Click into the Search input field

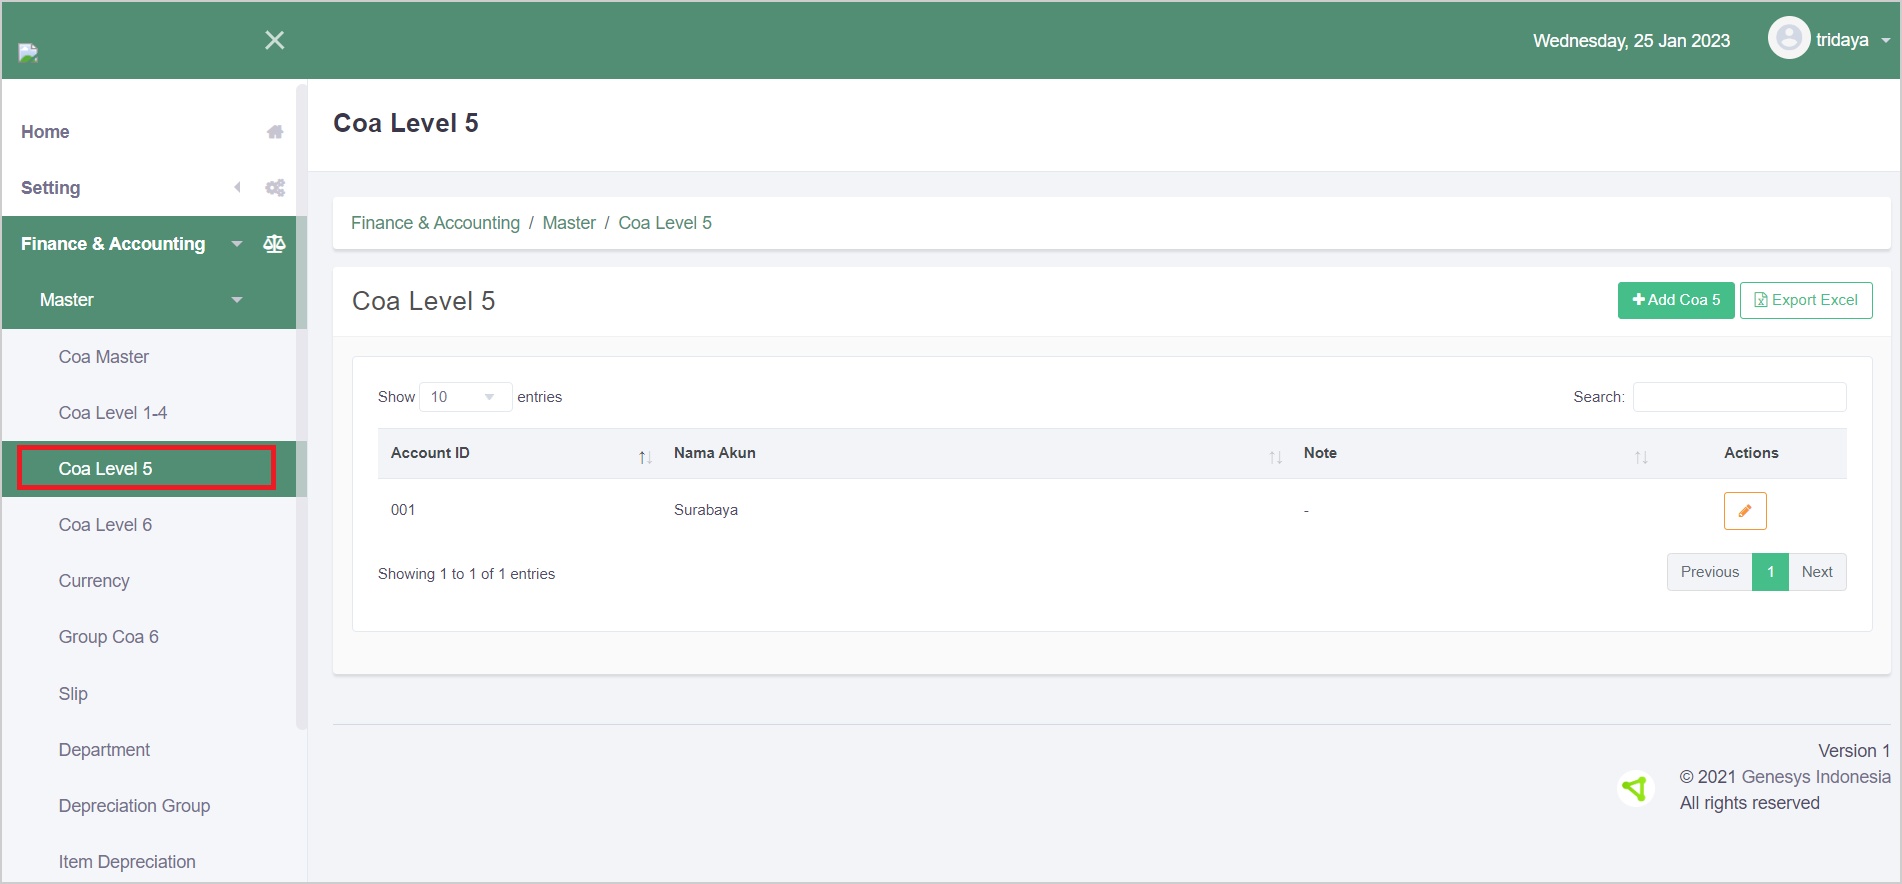[1739, 397]
